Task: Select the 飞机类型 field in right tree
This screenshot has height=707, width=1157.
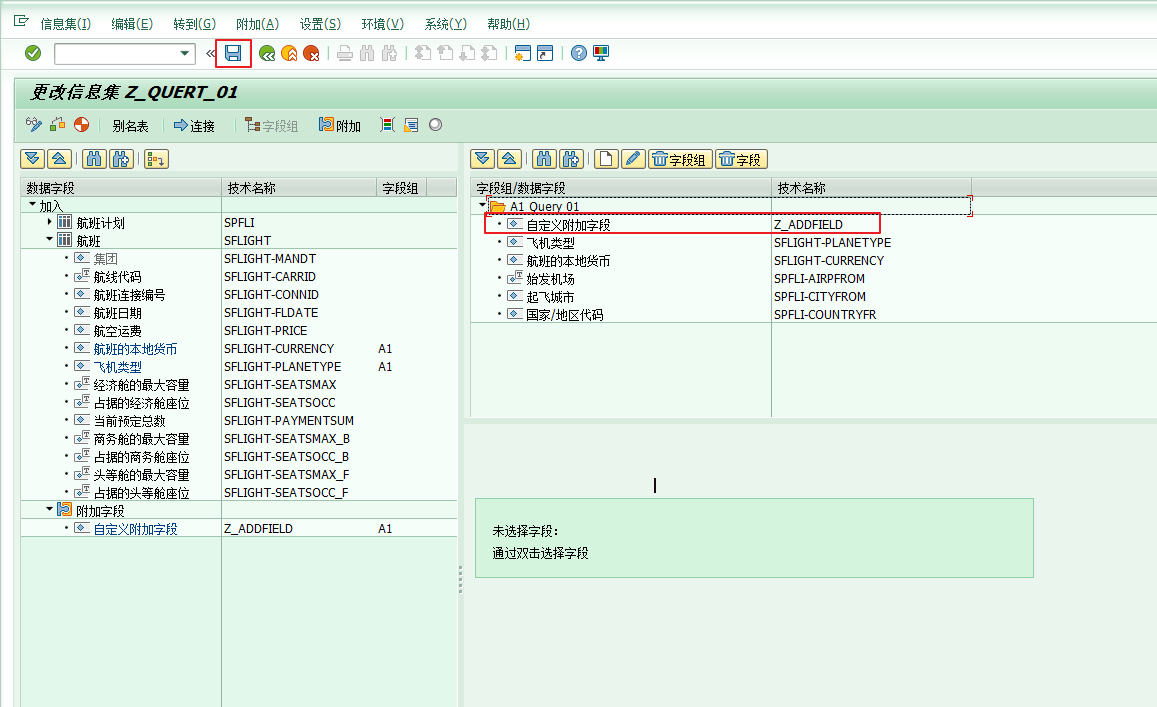Action: [x=550, y=243]
